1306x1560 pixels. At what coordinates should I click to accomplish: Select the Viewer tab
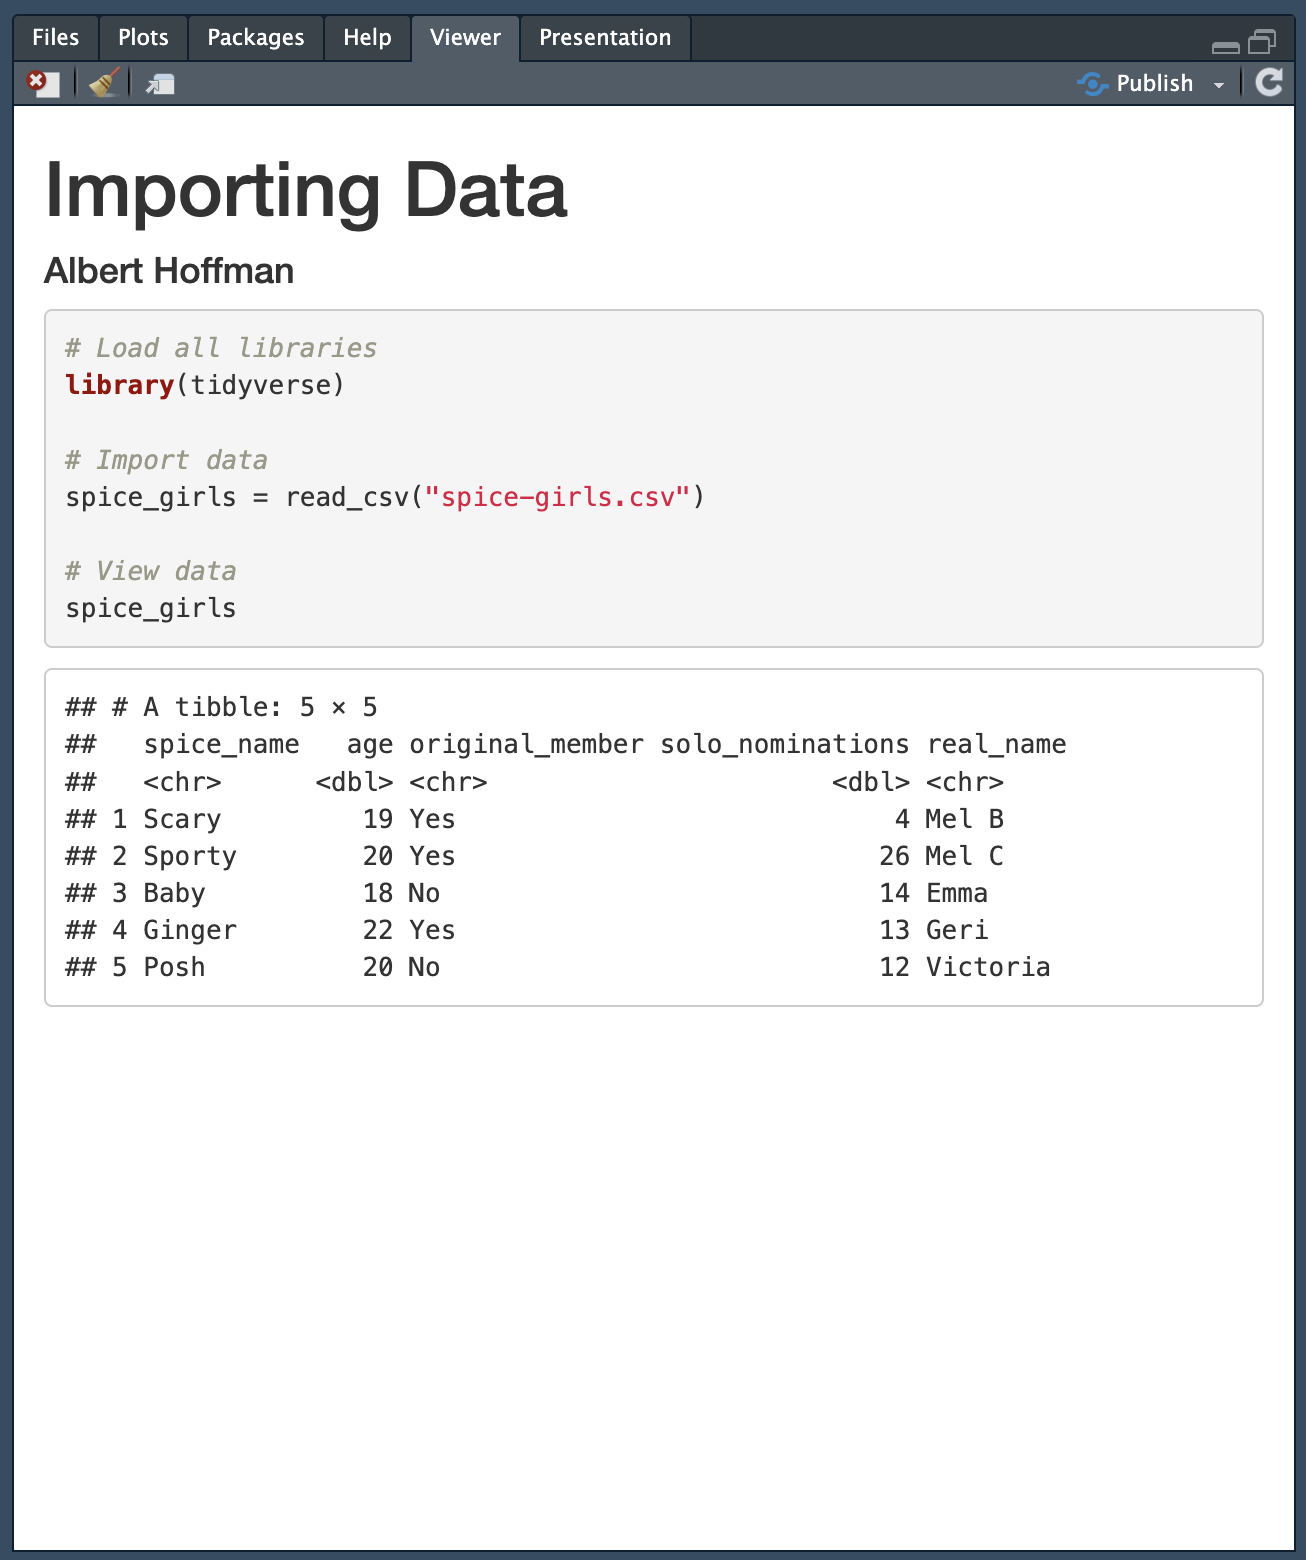pyautogui.click(x=465, y=38)
